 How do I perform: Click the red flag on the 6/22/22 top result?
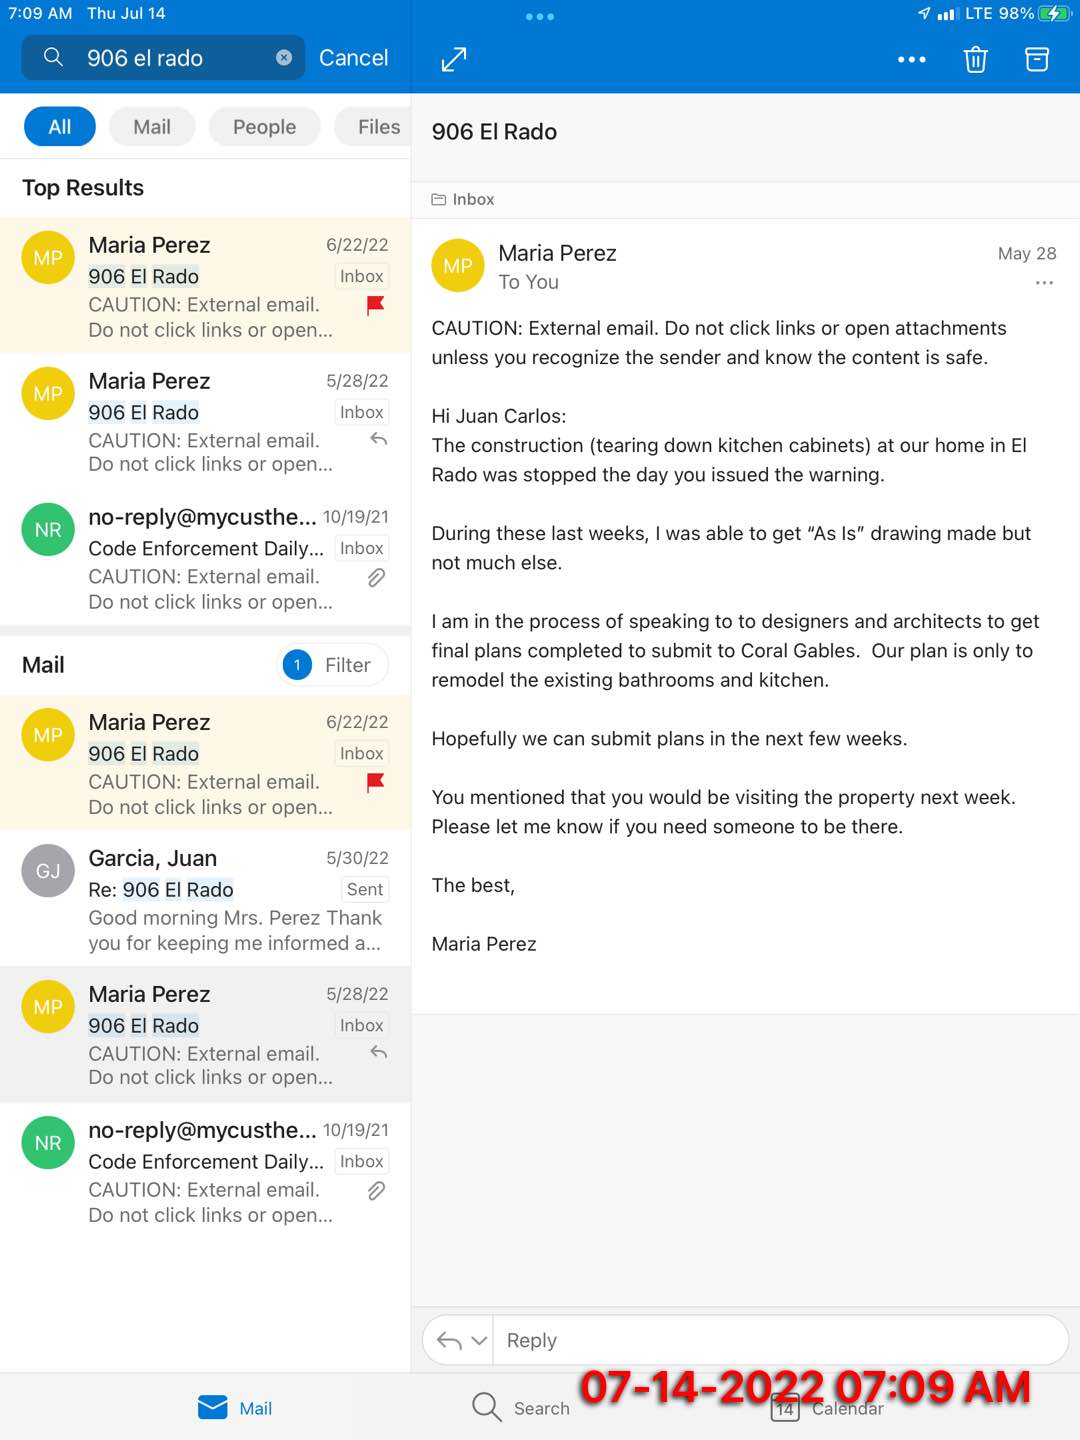pos(376,305)
